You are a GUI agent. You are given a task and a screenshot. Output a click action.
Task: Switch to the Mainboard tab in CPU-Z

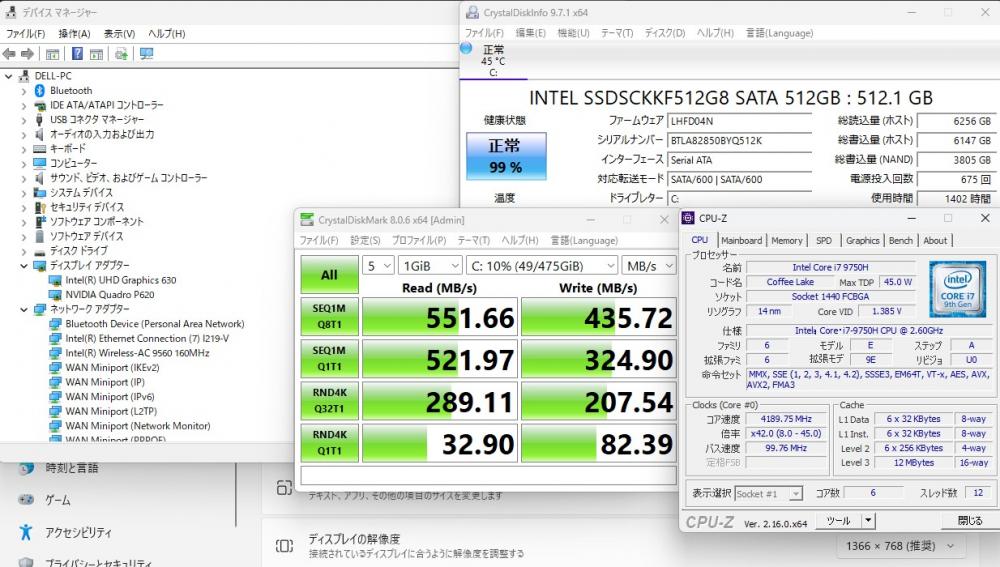click(x=741, y=240)
